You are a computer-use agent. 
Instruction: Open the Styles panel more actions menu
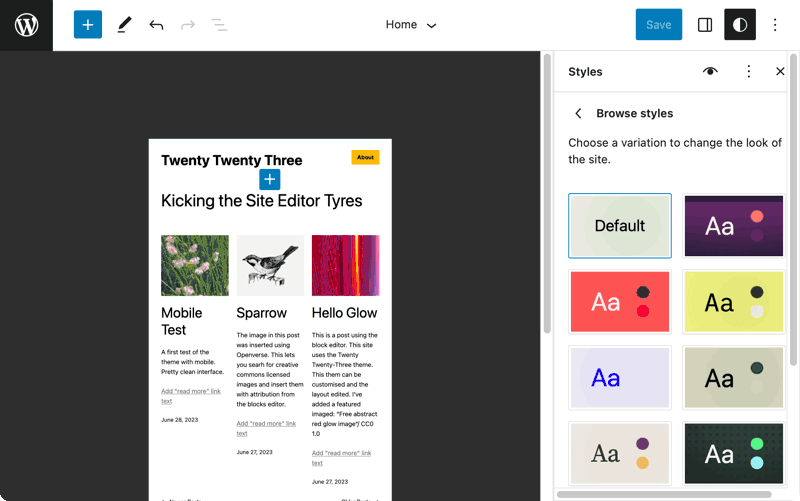(748, 71)
